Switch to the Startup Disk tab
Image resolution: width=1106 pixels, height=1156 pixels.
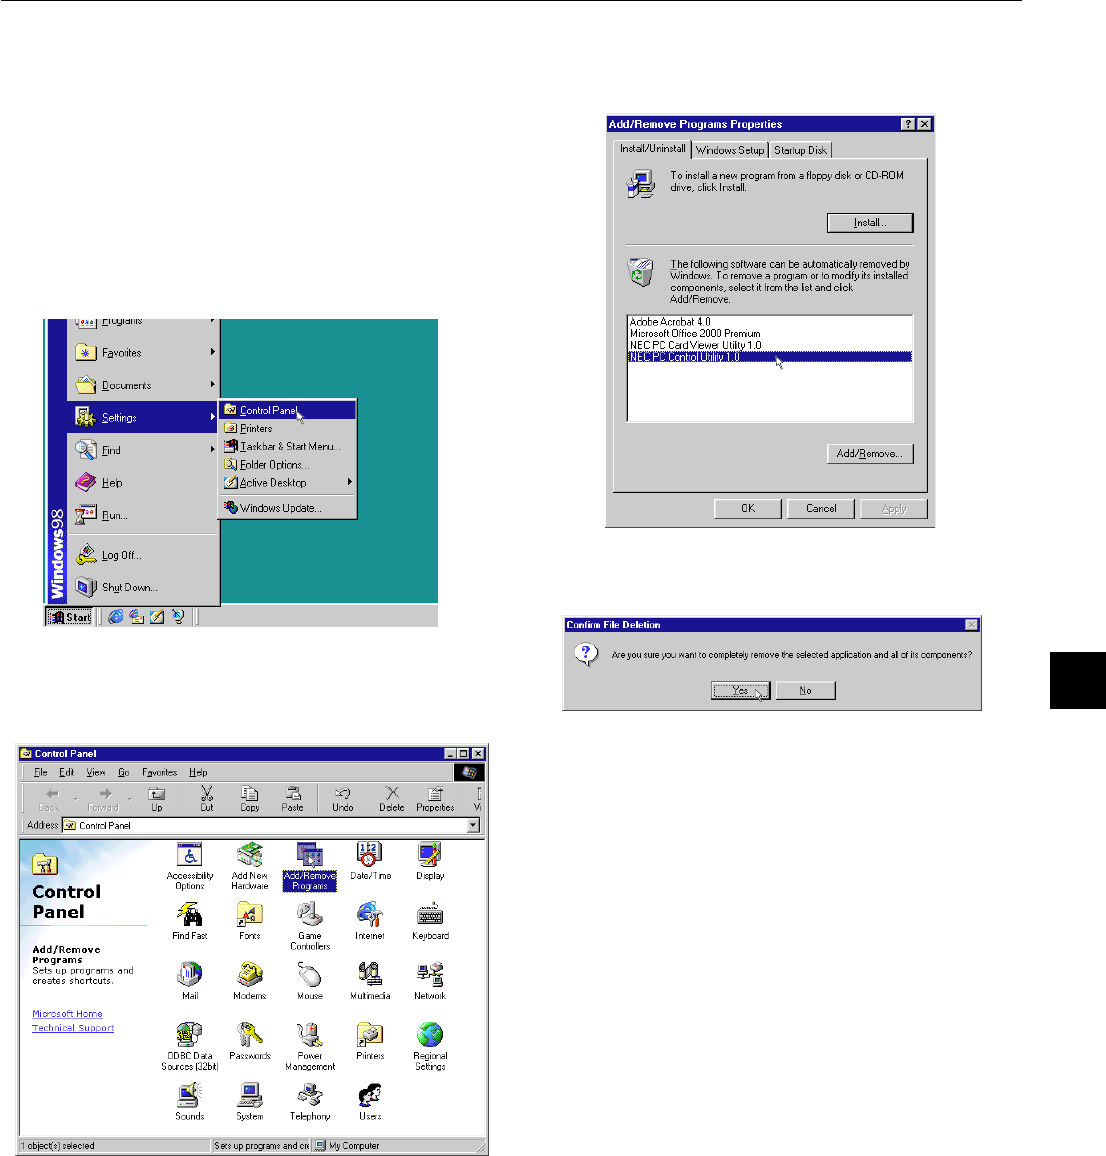800,150
